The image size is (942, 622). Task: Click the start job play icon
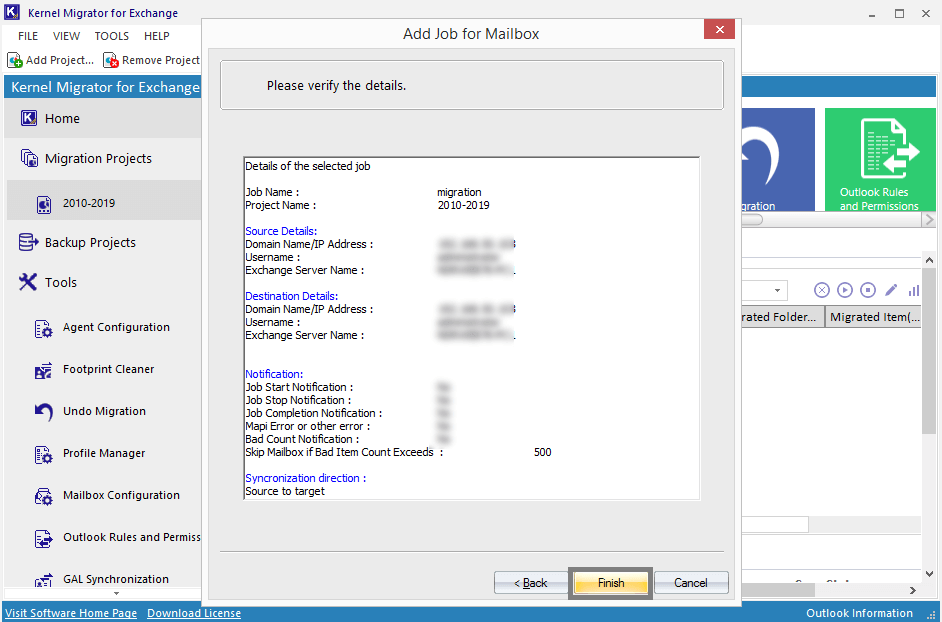click(845, 290)
